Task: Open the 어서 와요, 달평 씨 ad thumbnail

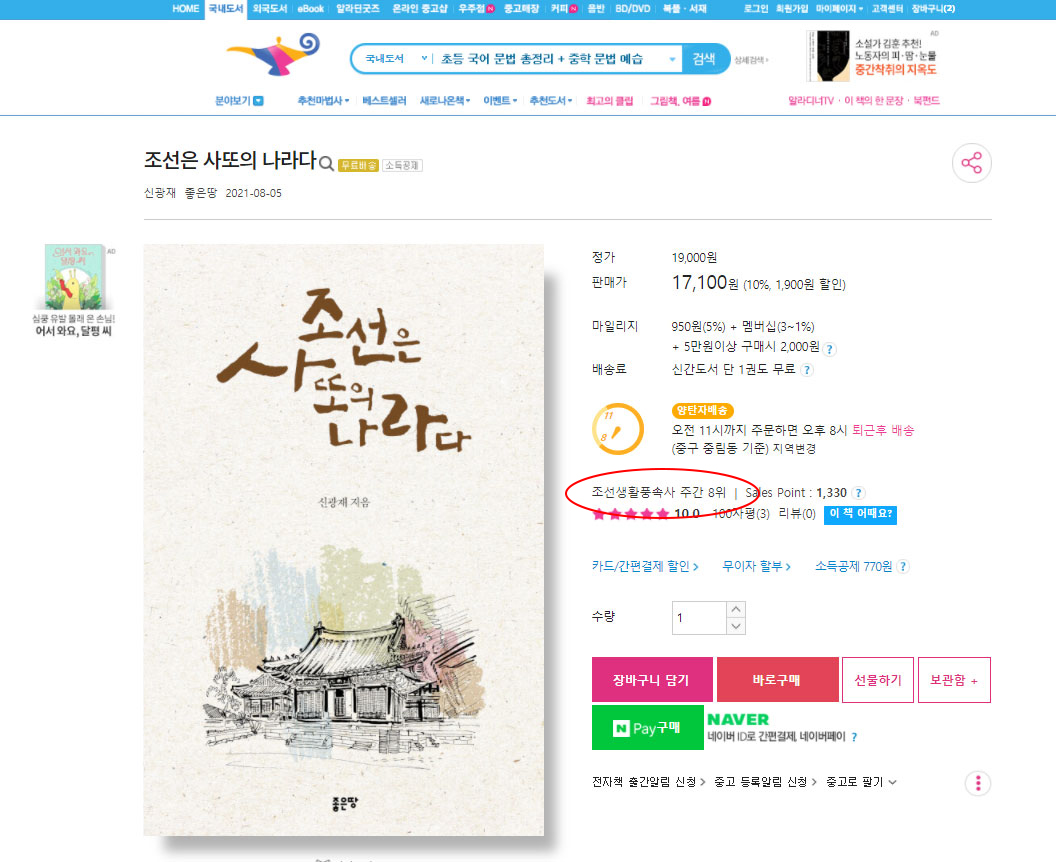Action: [x=74, y=290]
